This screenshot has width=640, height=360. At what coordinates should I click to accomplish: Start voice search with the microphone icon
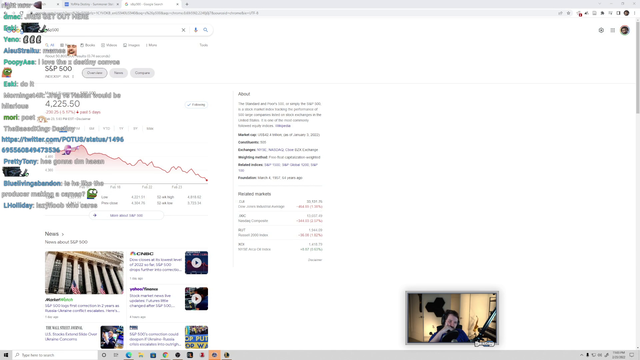[x=196, y=30]
